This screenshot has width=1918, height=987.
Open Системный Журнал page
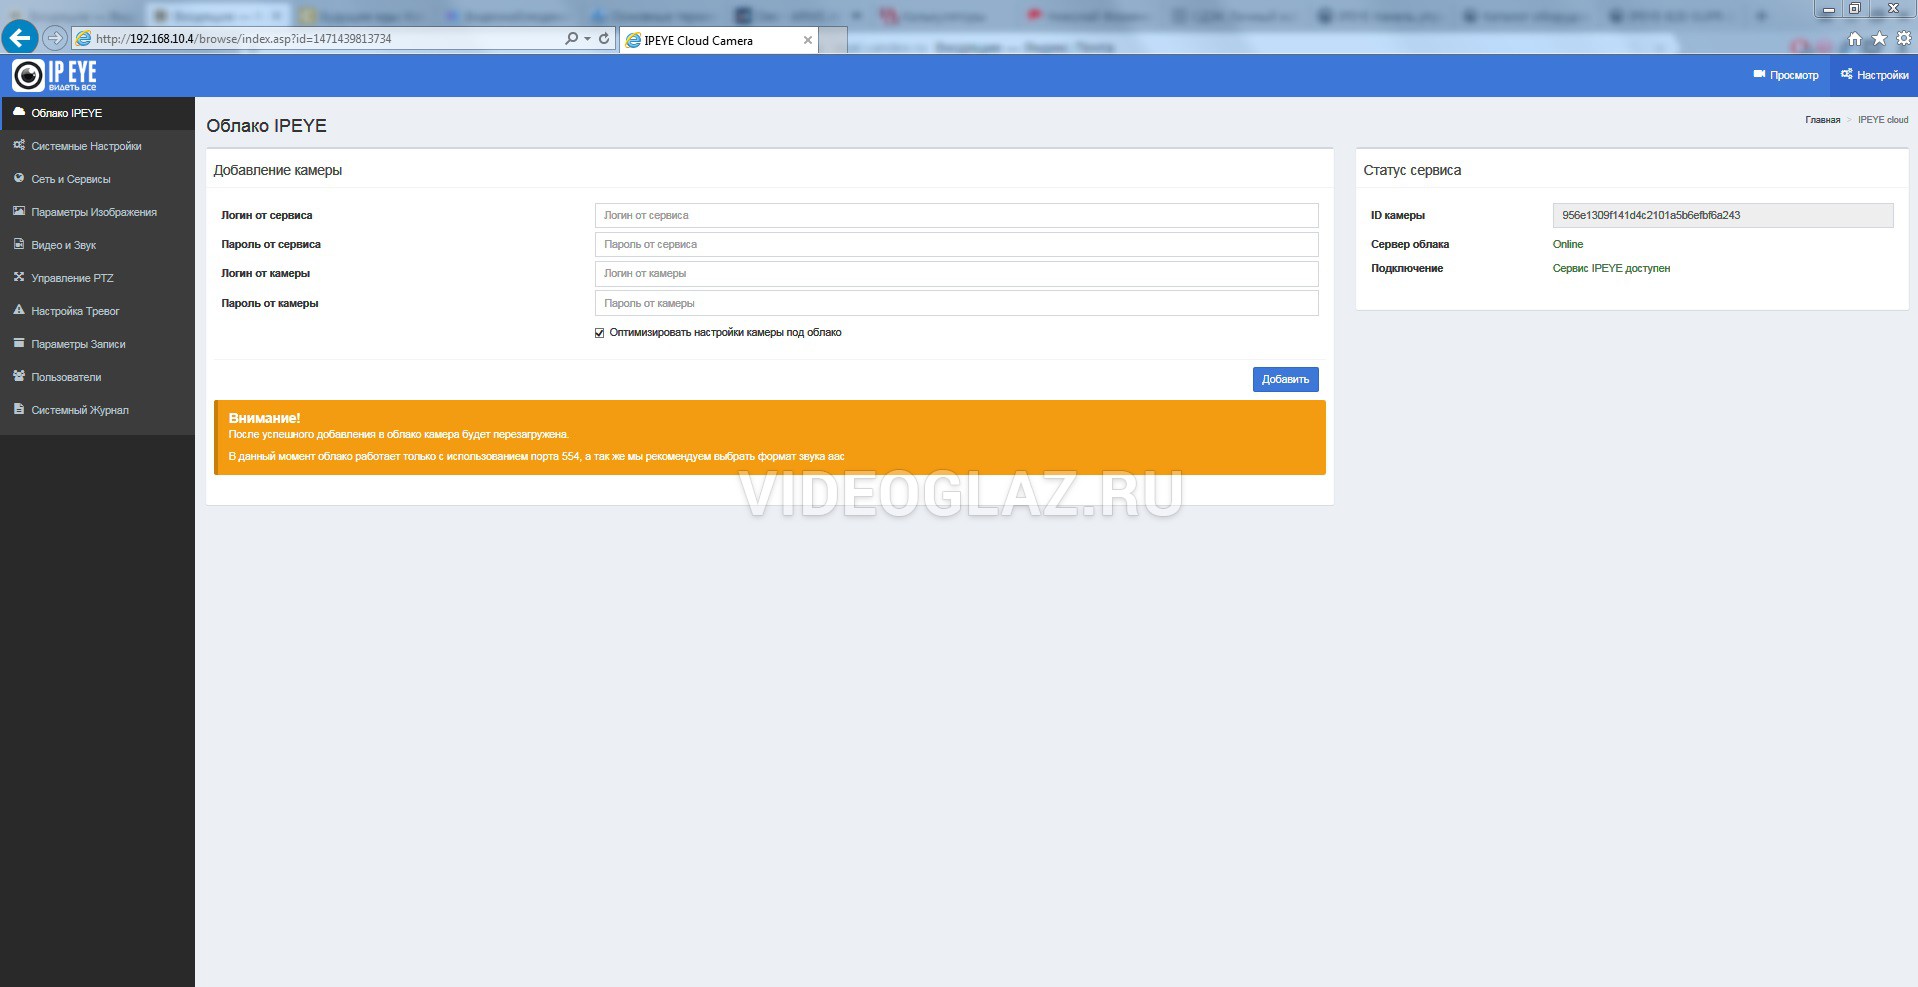click(x=97, y=410)
